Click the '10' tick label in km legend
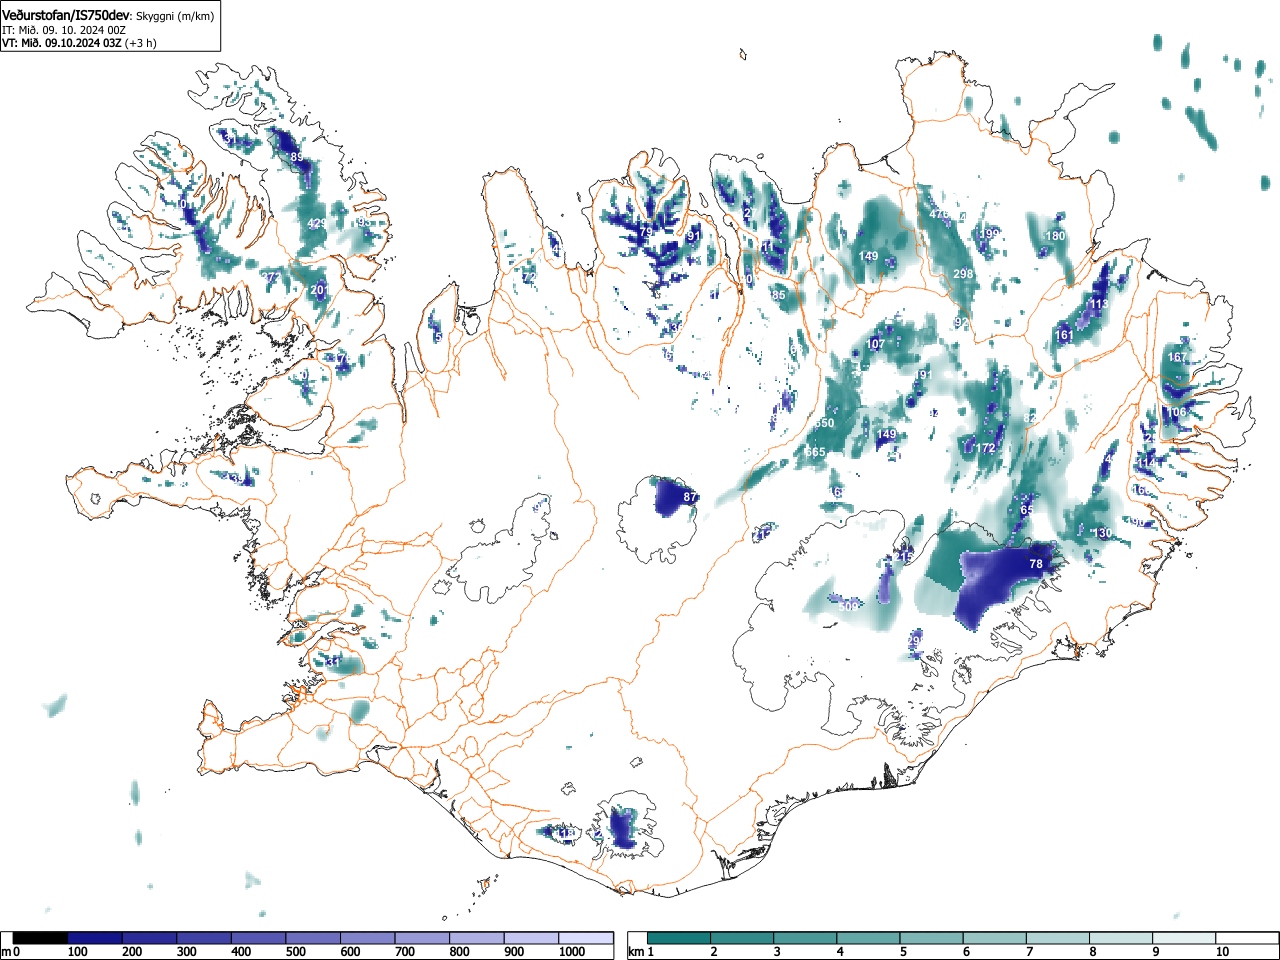 click(x=1222, y=952)
